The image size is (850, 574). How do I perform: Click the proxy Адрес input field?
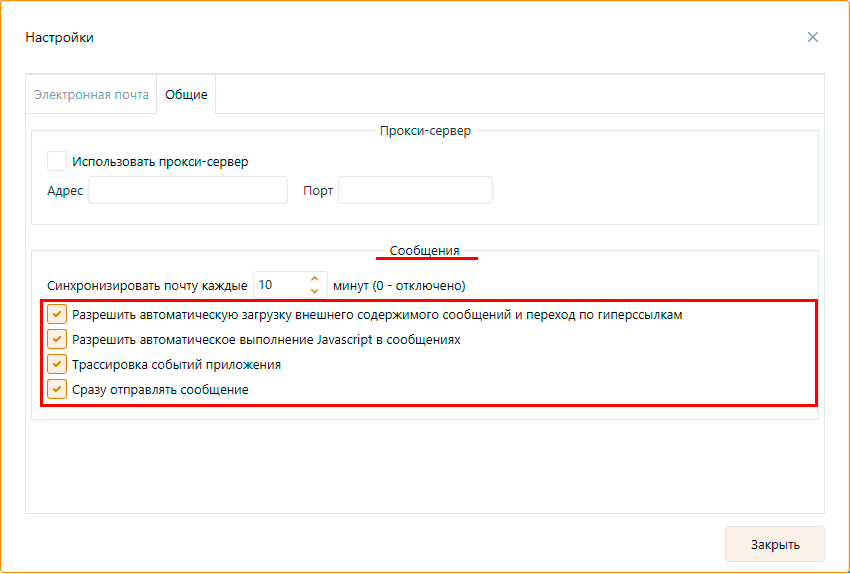pyautogui.click(x=188, y=190)
